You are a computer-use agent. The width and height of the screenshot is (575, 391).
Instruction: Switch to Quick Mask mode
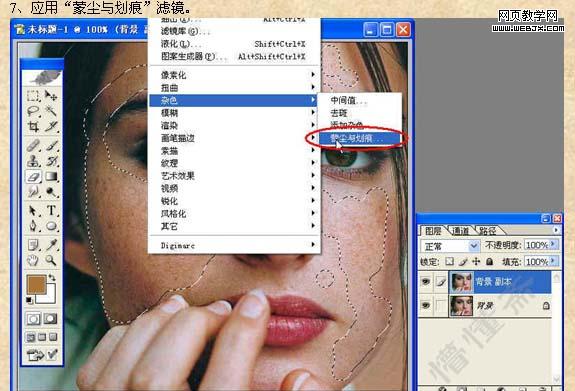point(51,319)
